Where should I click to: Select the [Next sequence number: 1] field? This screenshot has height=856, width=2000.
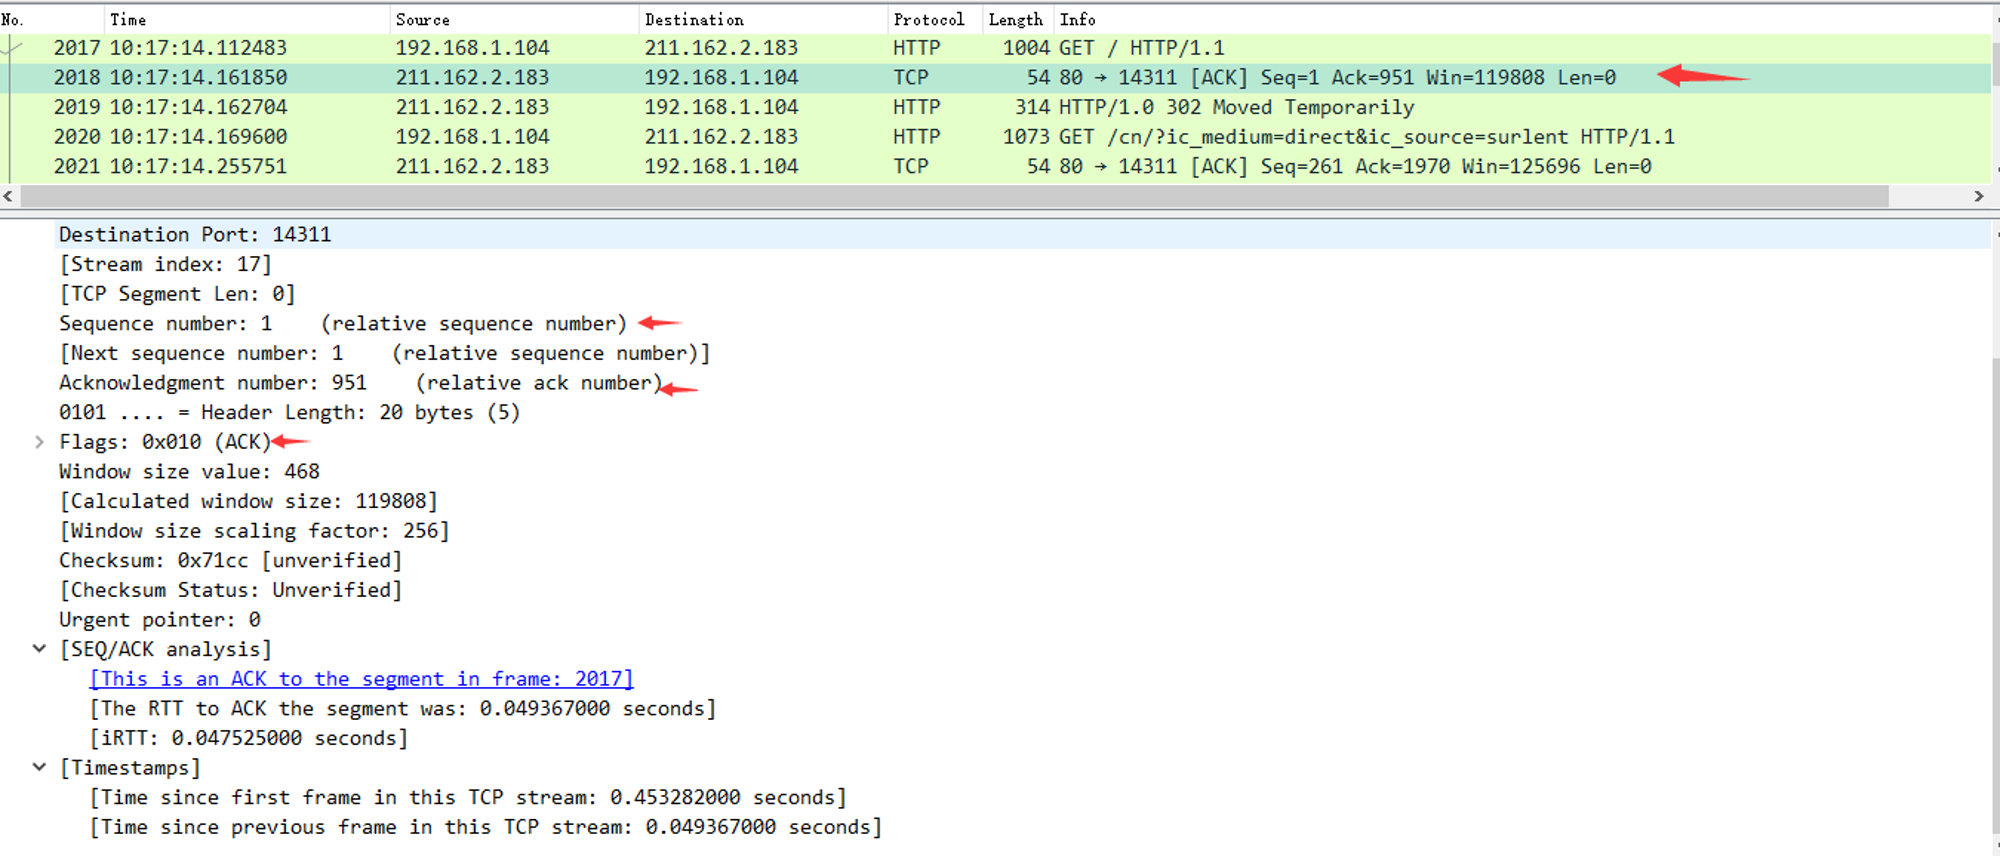tap(384, 353)
